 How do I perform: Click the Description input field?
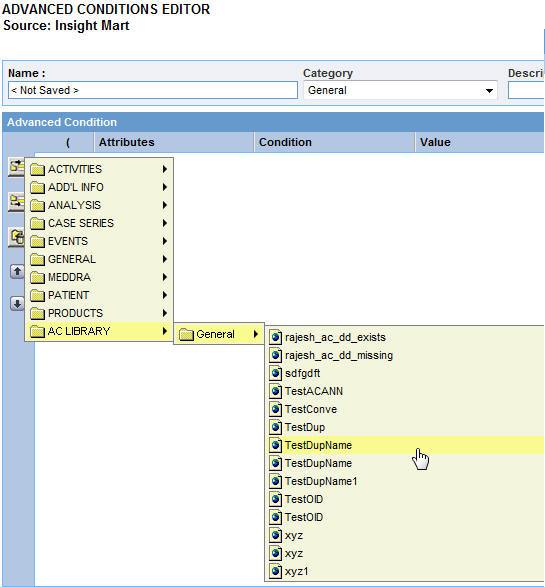pyautogui.click(x=526, y=90)
